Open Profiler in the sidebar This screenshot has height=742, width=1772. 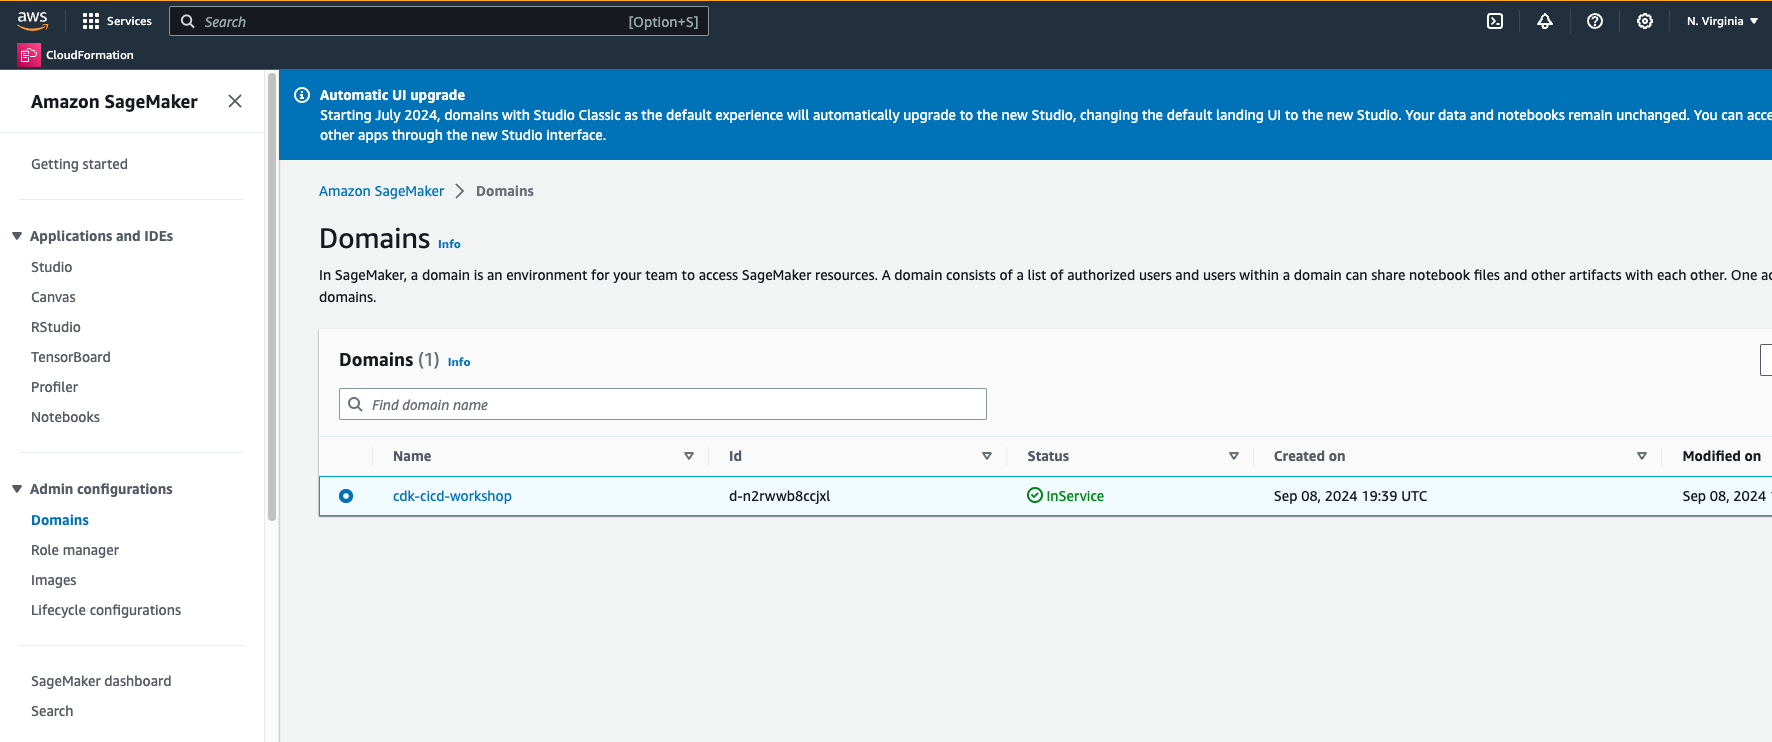click(54, 387)
